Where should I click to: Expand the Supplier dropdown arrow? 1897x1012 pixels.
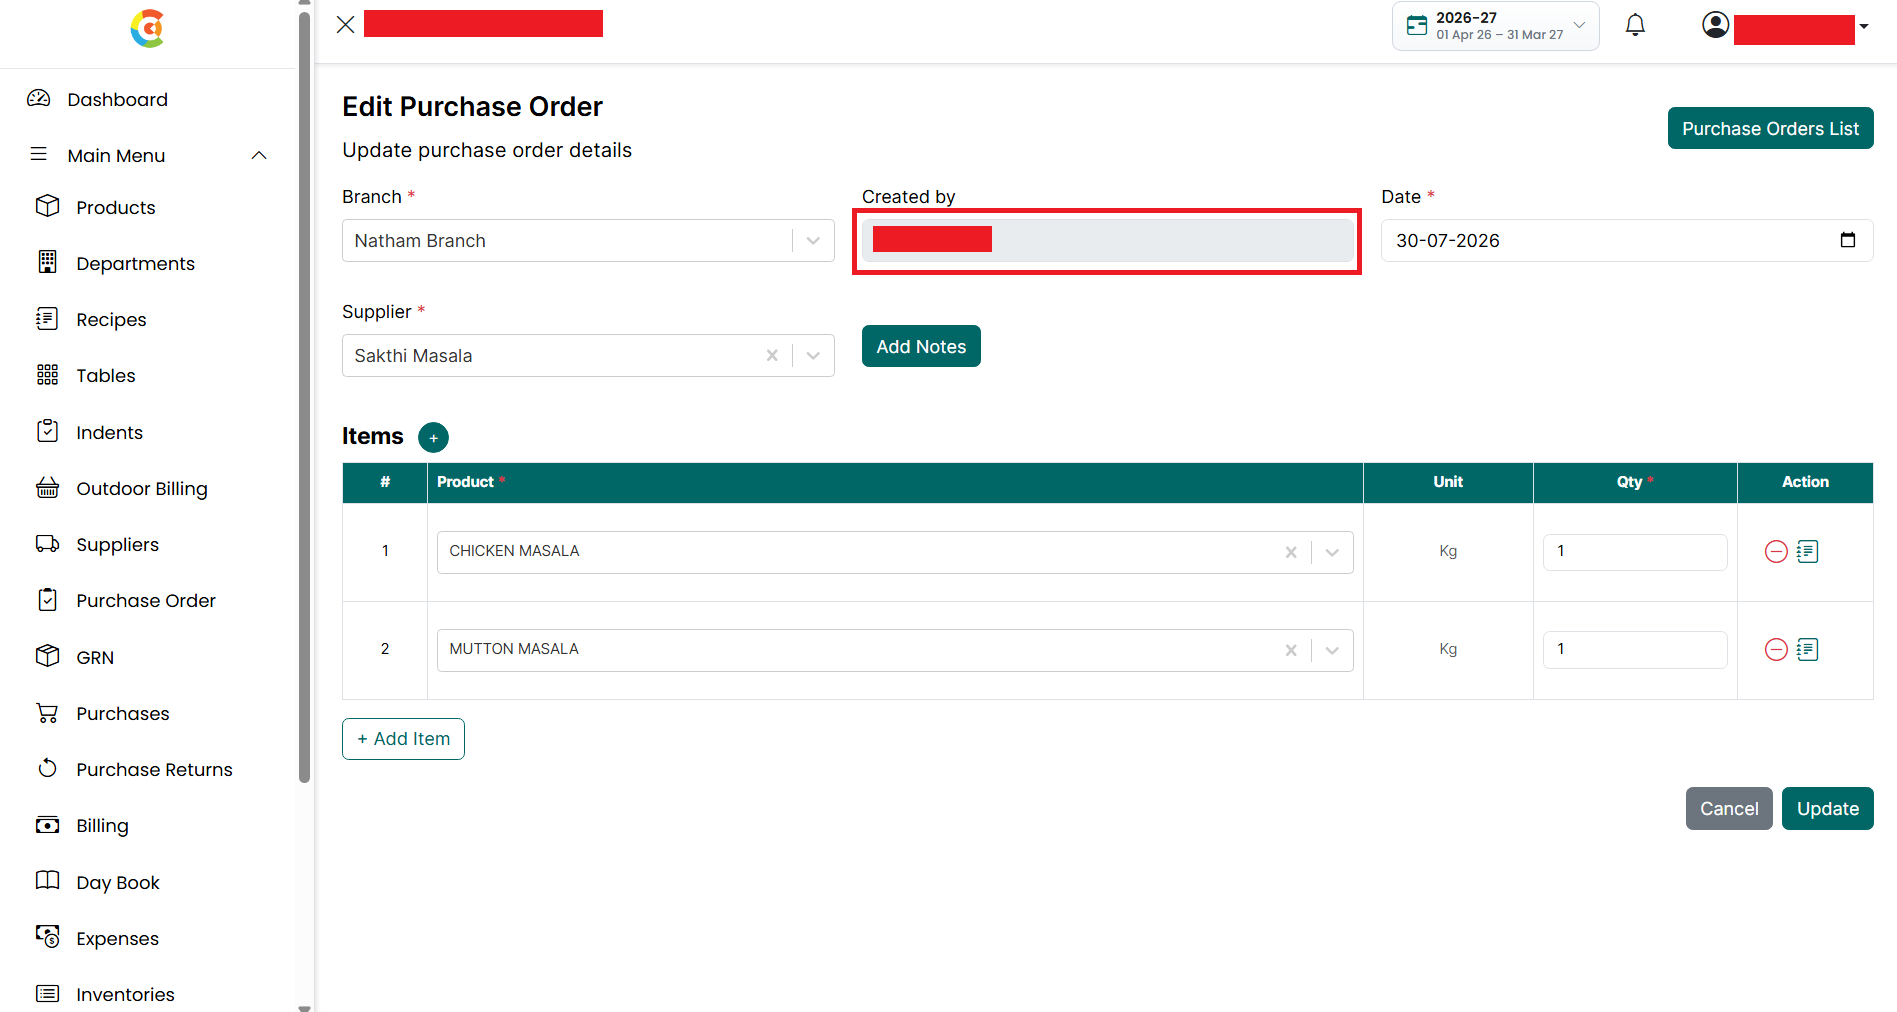pos(813,355)
